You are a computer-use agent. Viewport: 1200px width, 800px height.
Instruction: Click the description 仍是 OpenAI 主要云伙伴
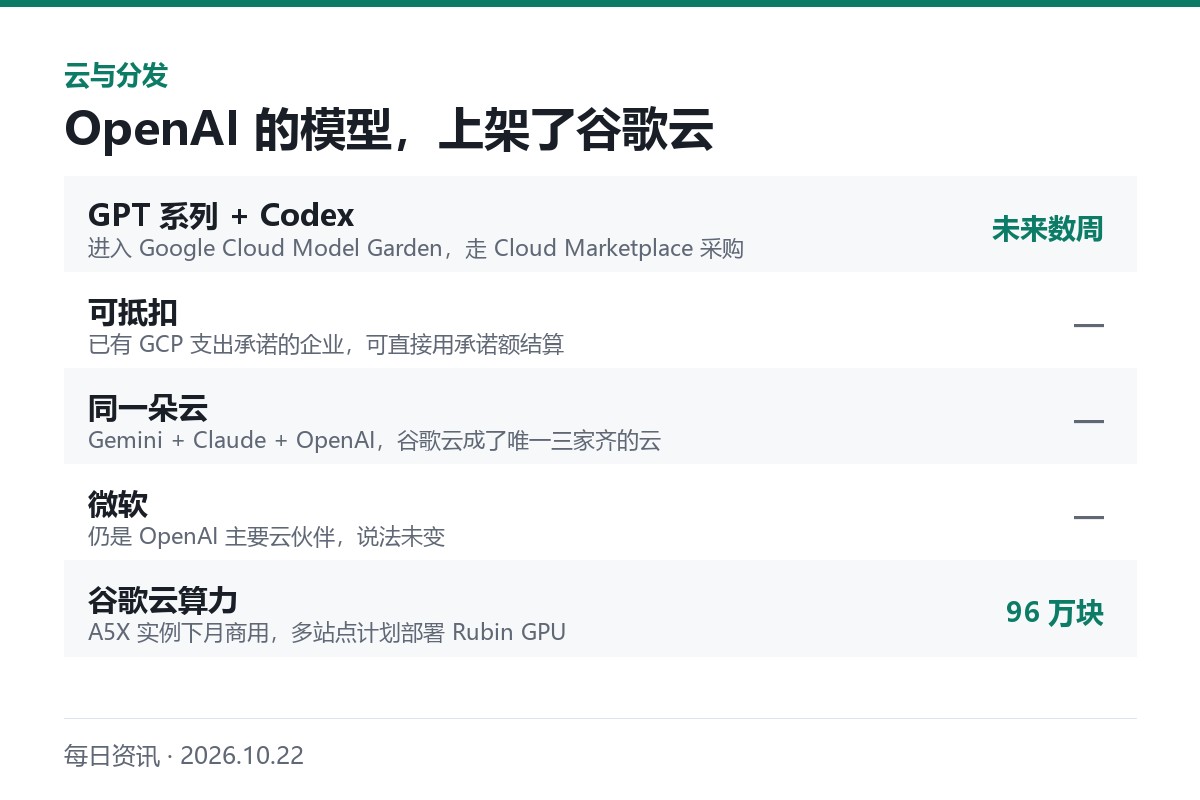pyautogui.click(x=266, y=536)
